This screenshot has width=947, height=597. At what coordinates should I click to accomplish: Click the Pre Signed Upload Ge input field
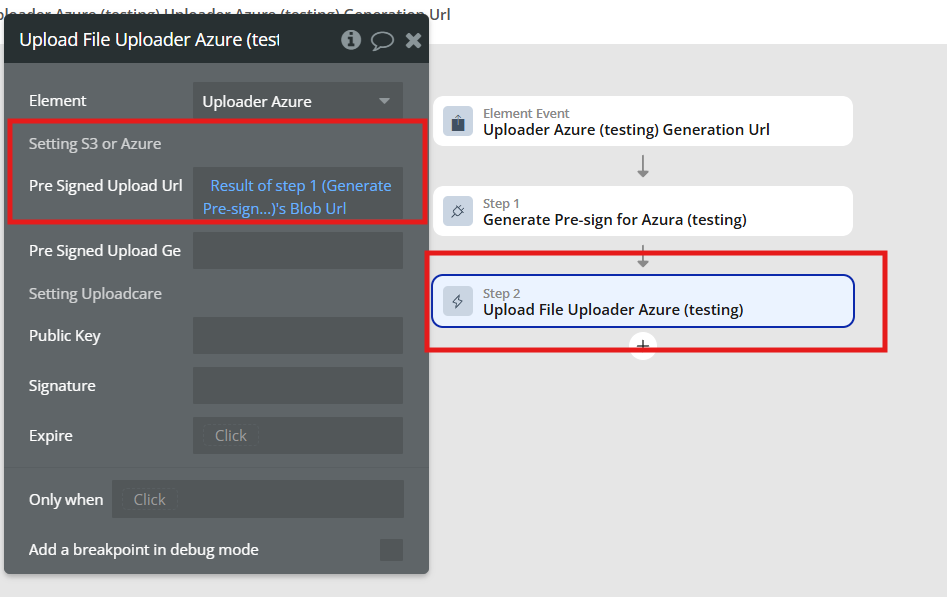pyautogui.click(x=298, y=251)
